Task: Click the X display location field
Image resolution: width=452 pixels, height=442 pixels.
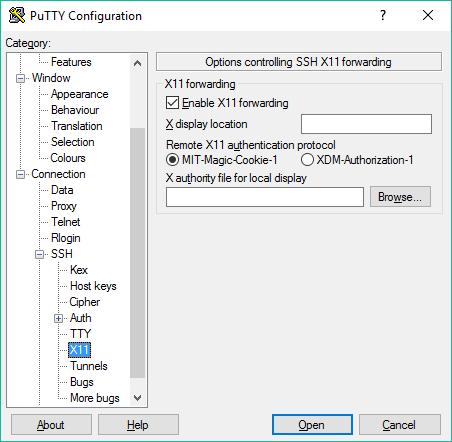Action: (366, 124)
